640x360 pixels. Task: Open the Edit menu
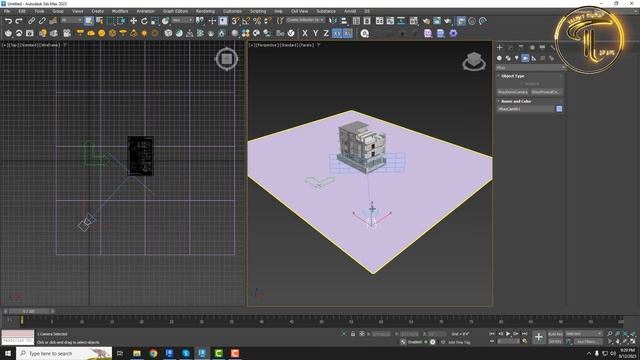(x=22, y=11)
